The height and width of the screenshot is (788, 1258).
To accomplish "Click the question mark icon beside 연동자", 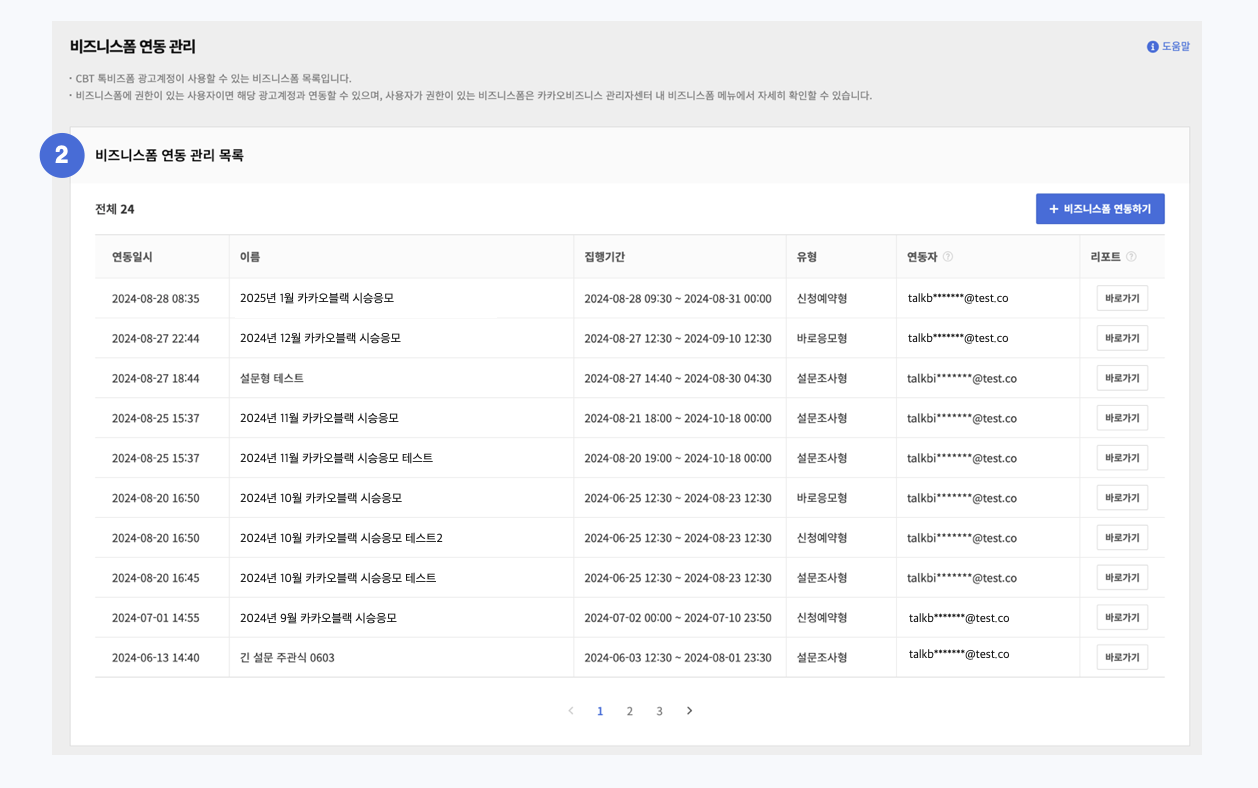I will pos(948,257).
